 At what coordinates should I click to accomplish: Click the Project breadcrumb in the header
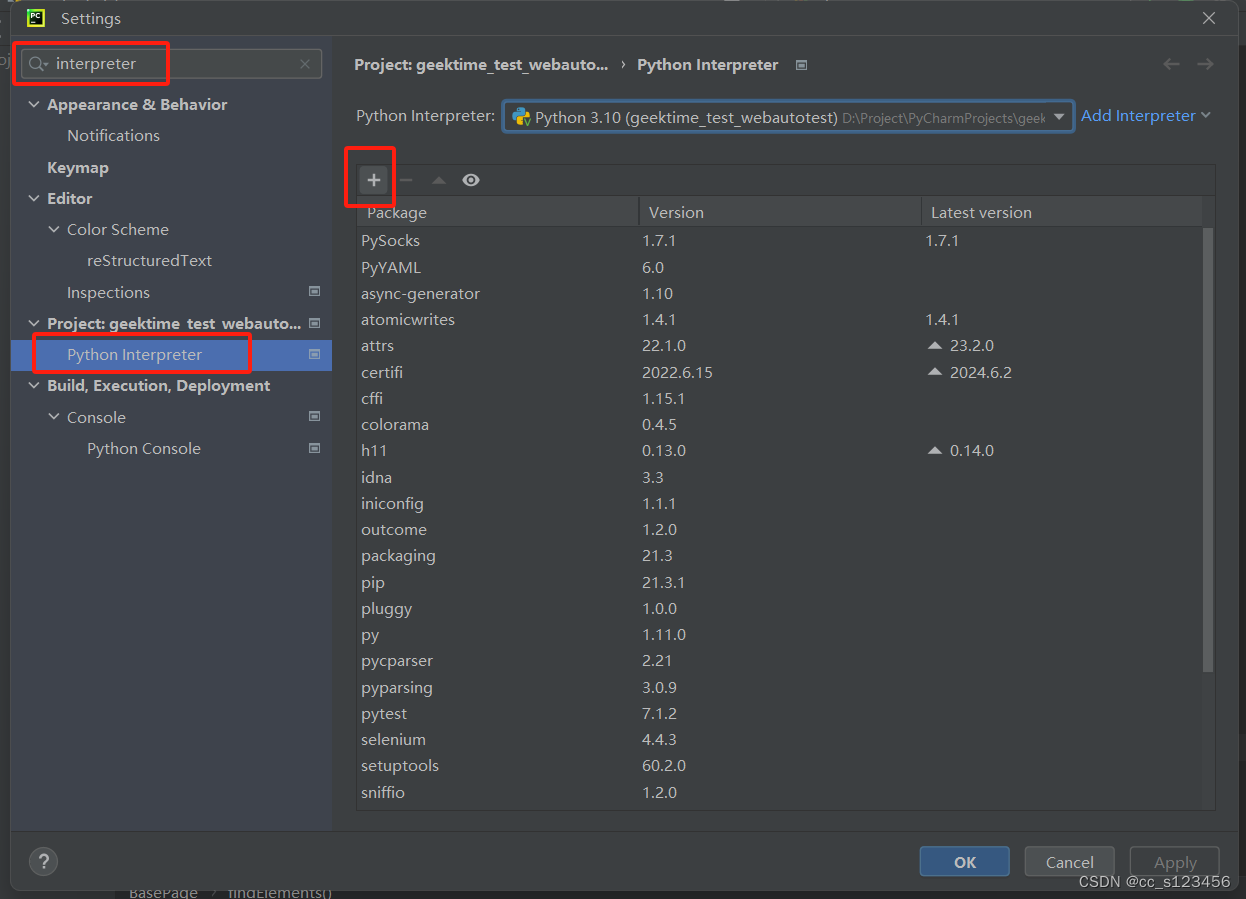pos(480,64)
